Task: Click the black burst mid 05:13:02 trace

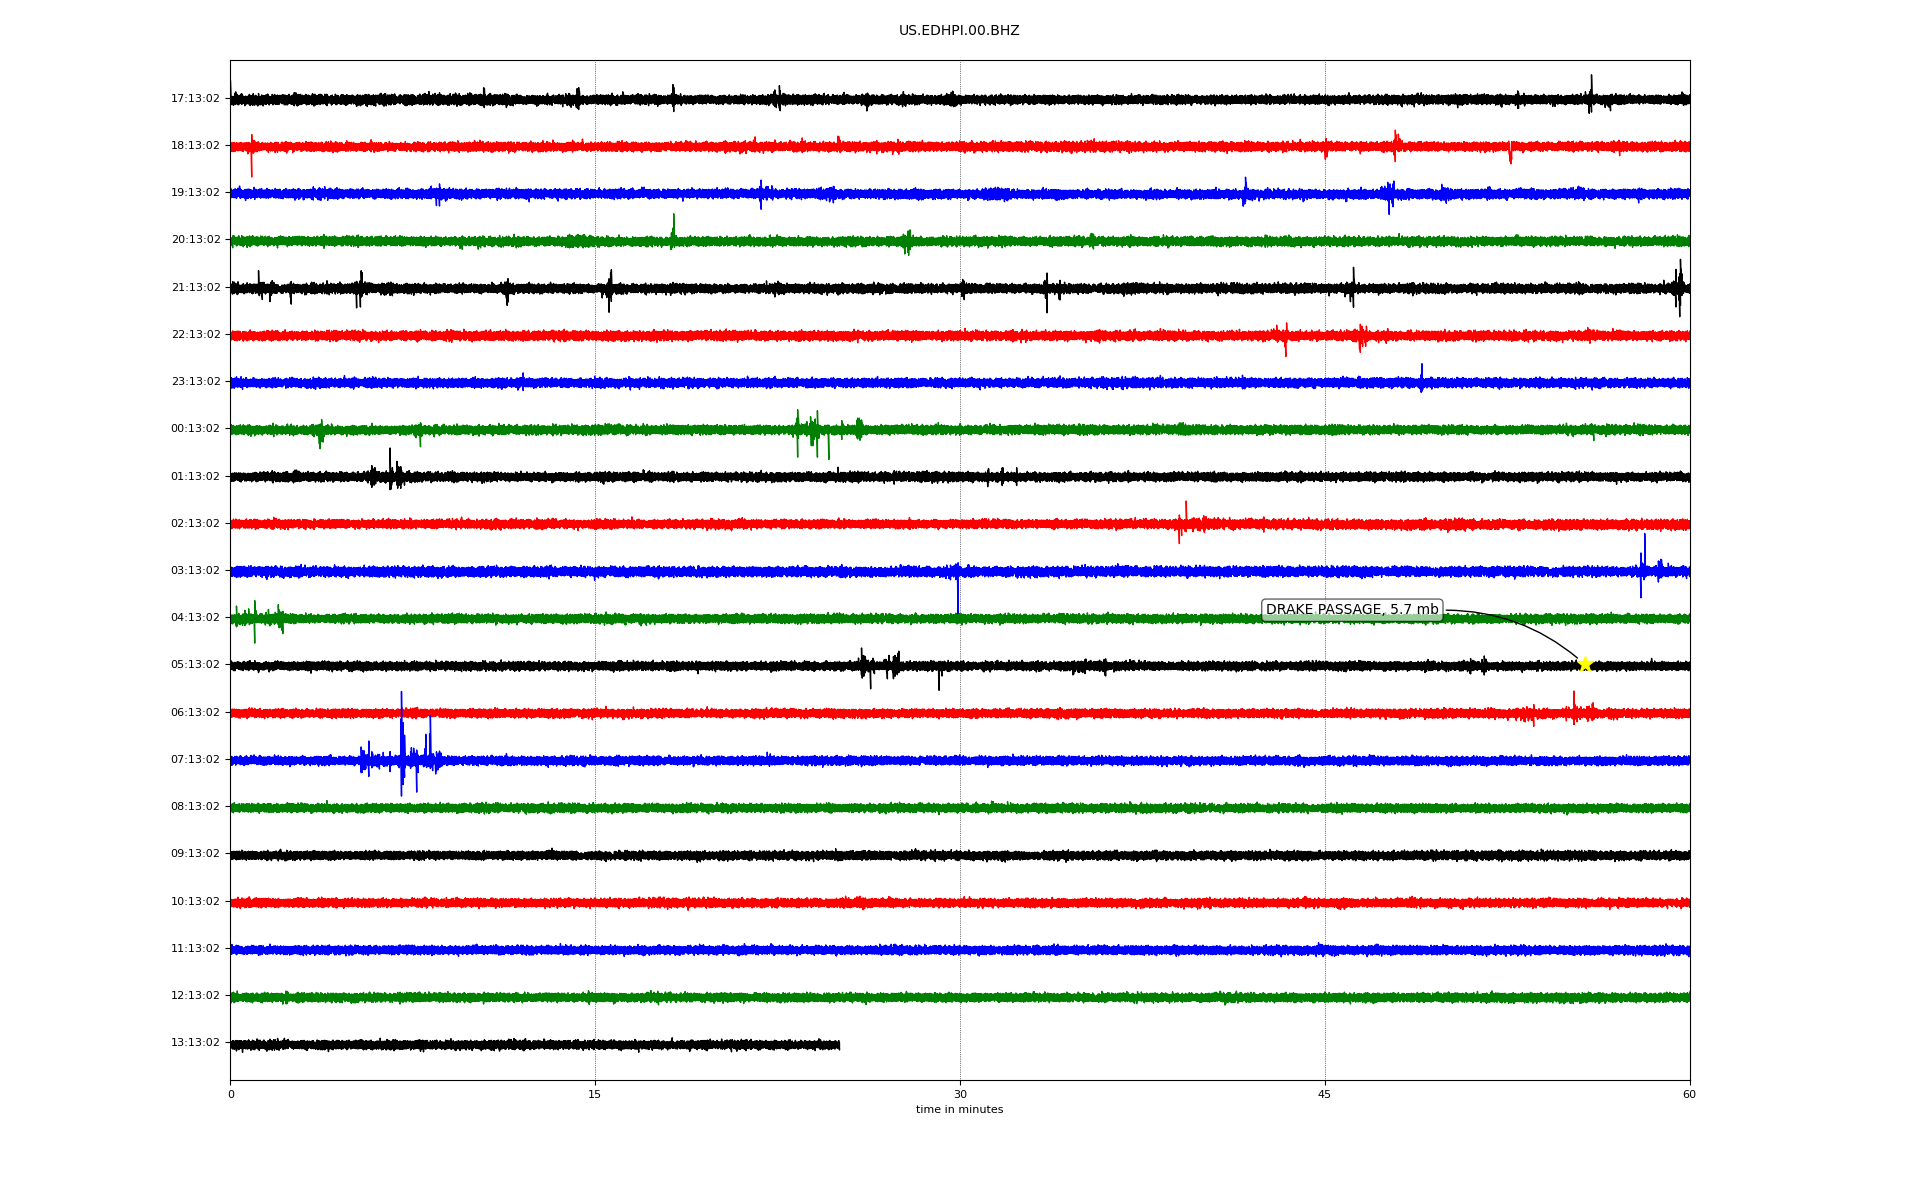Action: click(x=879, y=666)
